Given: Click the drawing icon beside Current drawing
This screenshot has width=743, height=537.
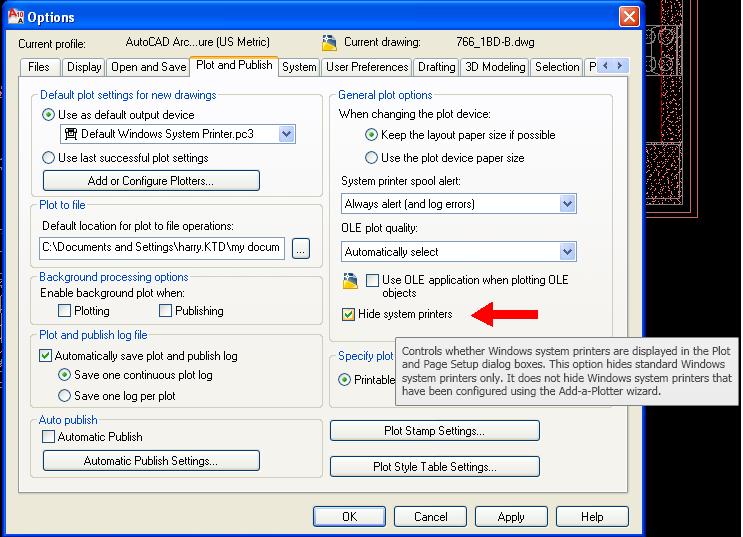Looking at the screenshot, I should (329, 43).
